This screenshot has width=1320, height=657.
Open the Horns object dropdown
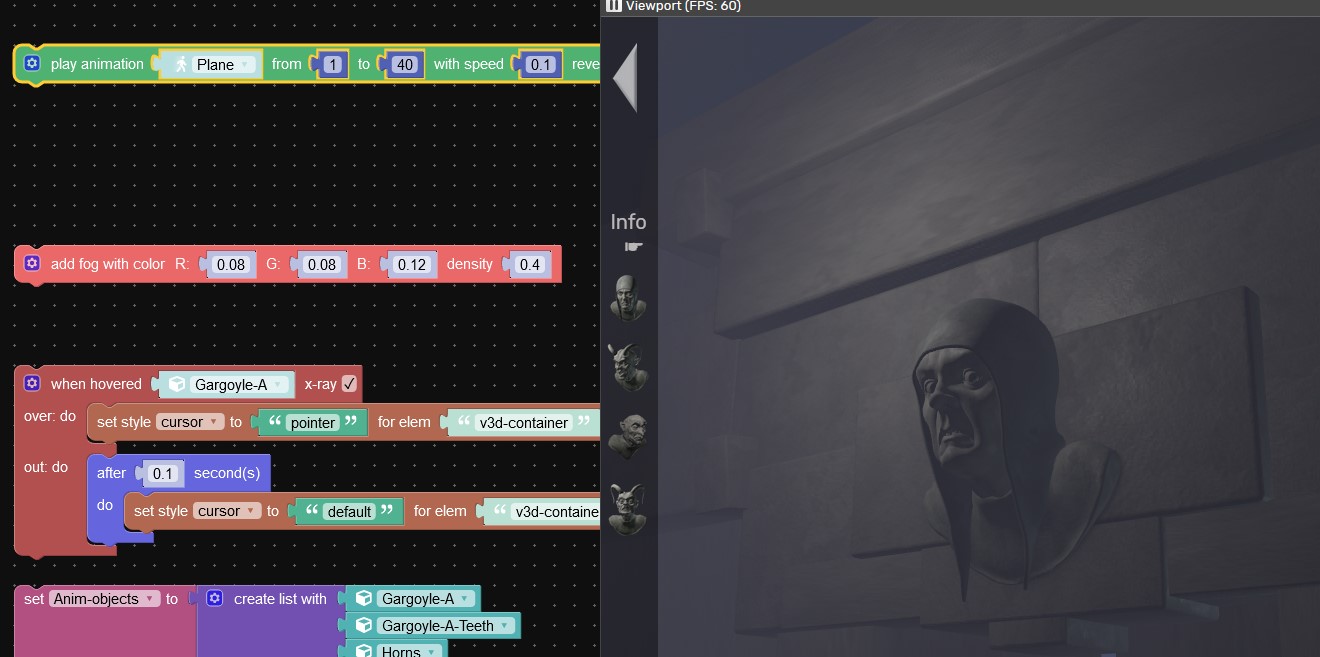410,652
